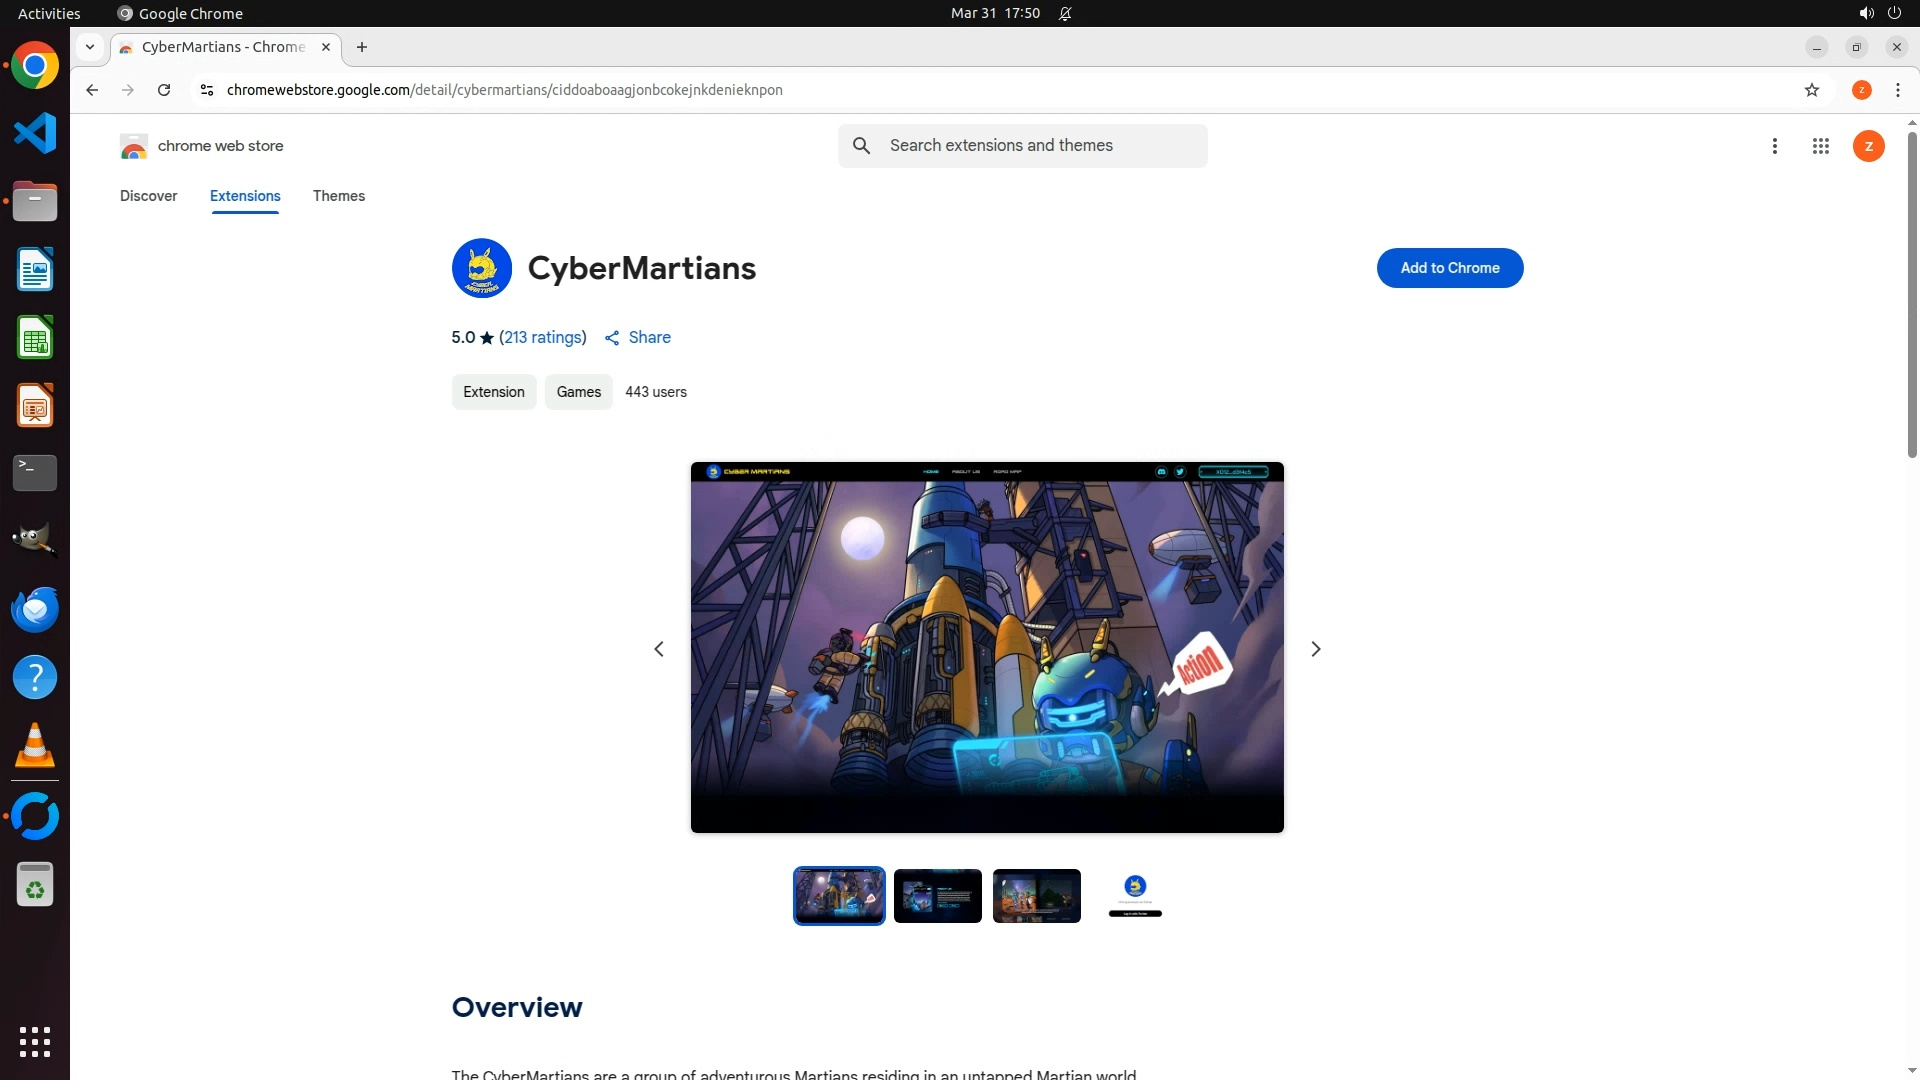1920x1080 pixels.
Task: Open the web store more options menu
Action: tap(1774, 146)
